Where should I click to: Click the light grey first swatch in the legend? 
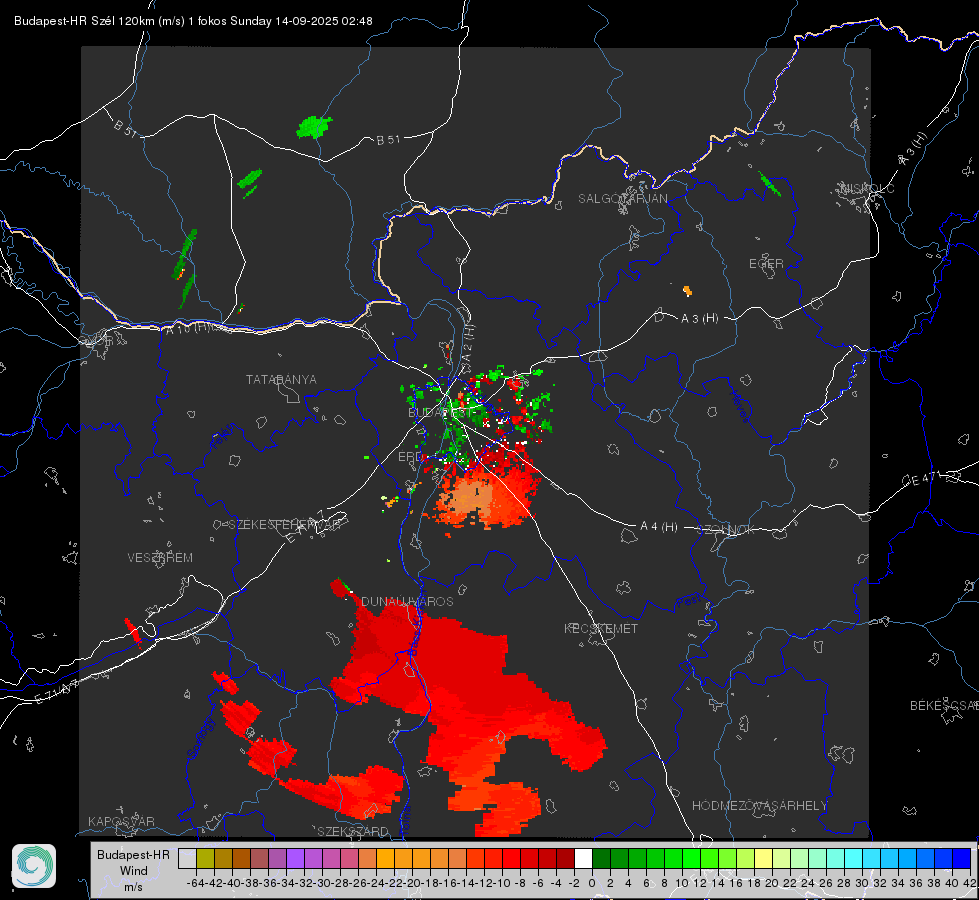(187, 858)
